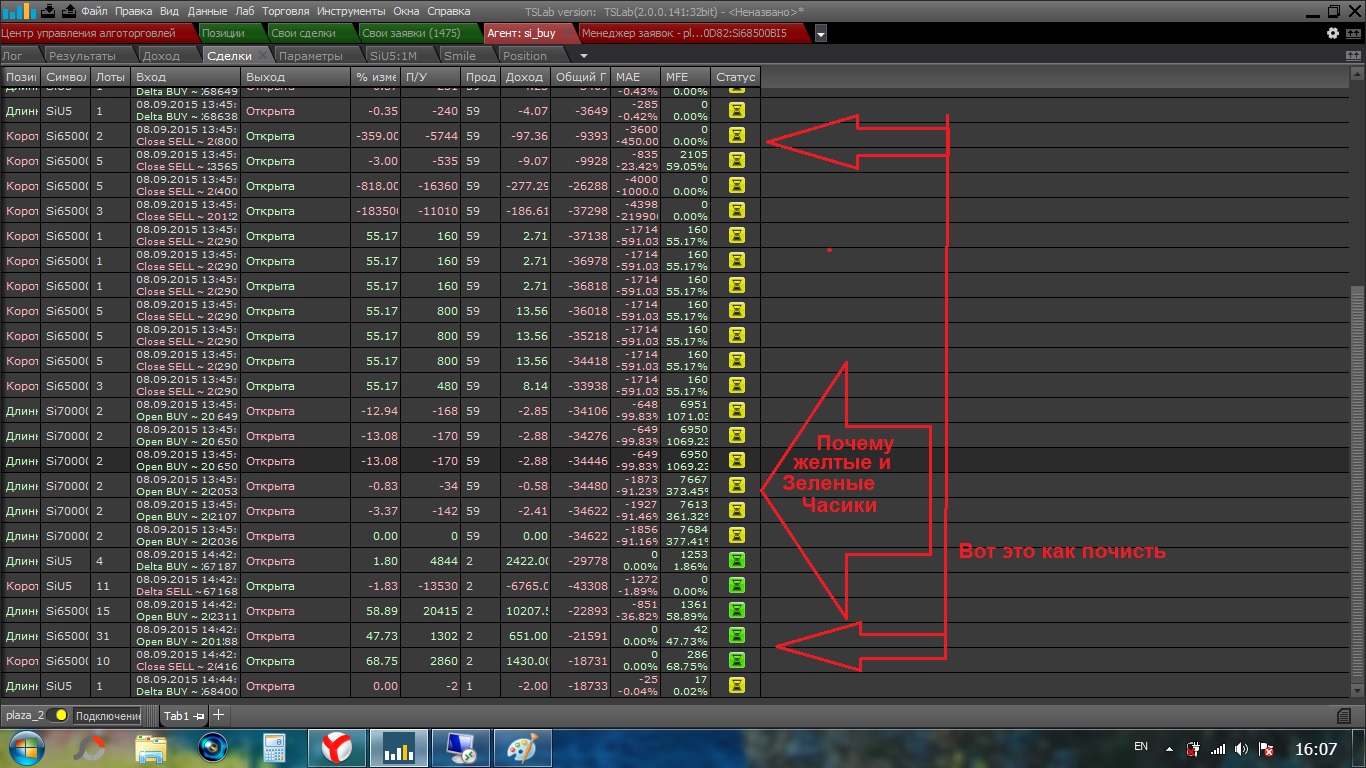Click the load (upload tray) icon in the title bar

(68, 11)
